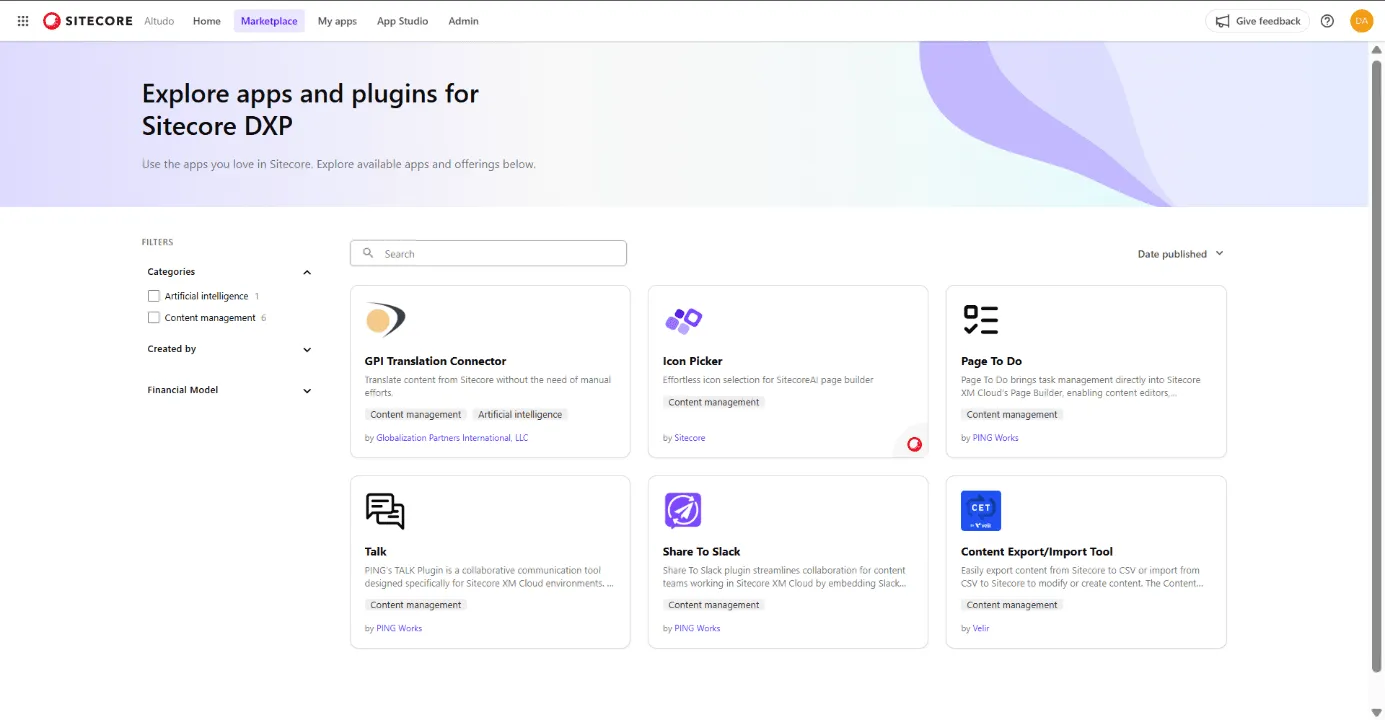Image resolution: width=1385 pixels, height=720 pixels.
Task: Open the PING Works publisher link under Talk
Action: tap(399, 627)
